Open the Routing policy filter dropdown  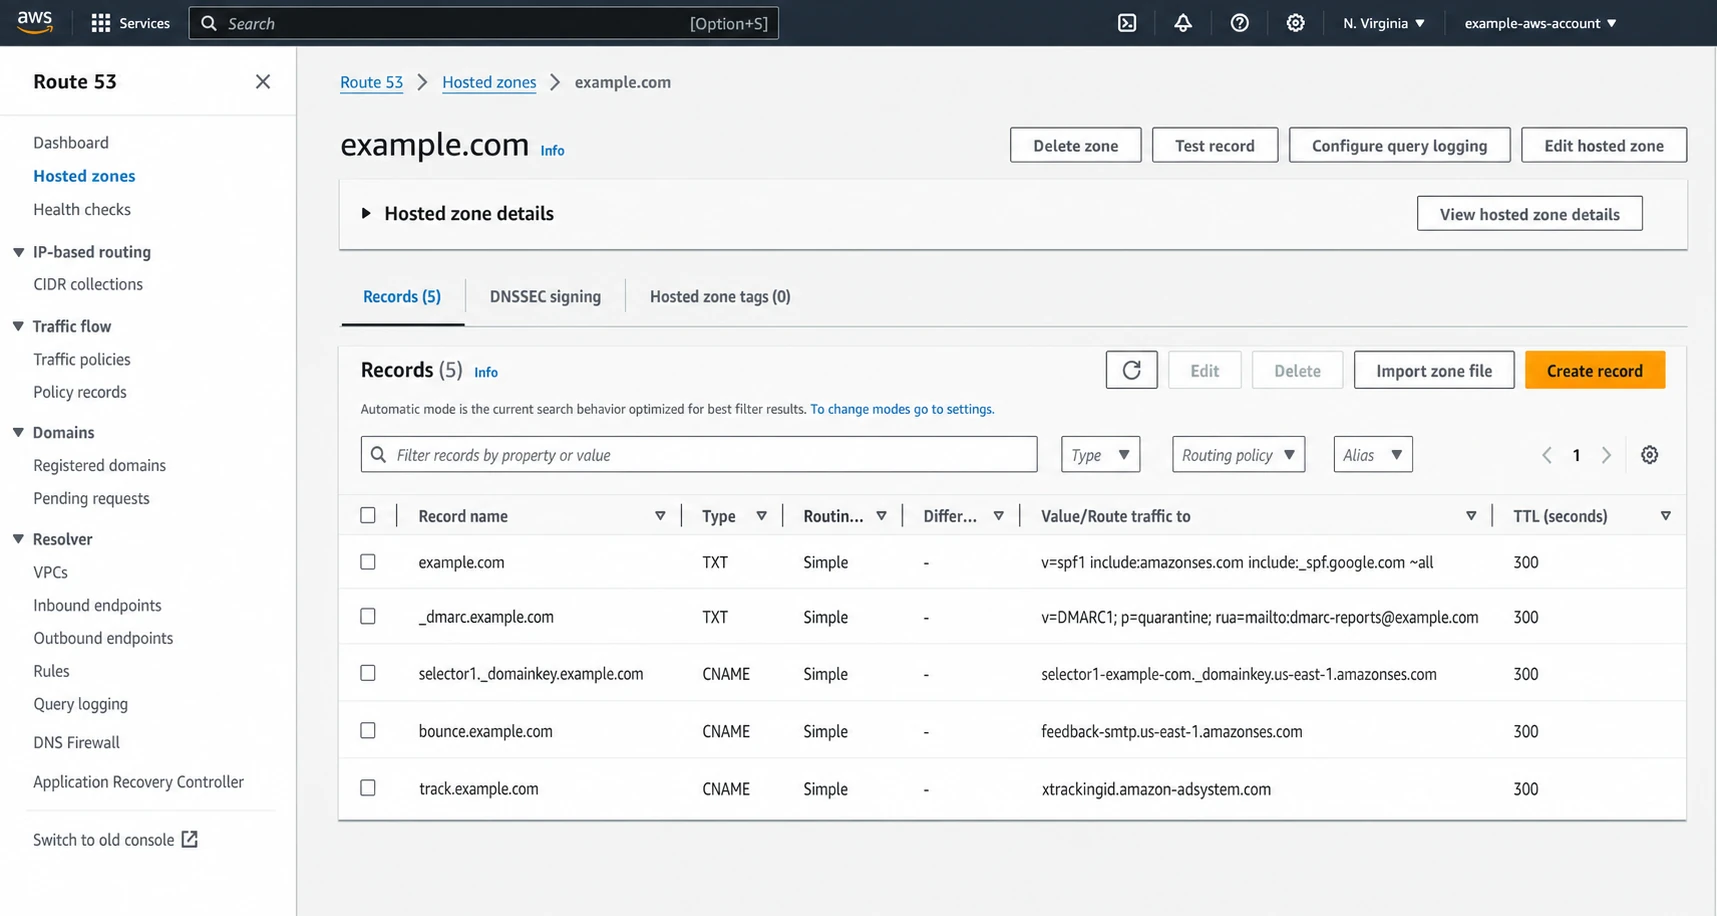coord(1238,455)
